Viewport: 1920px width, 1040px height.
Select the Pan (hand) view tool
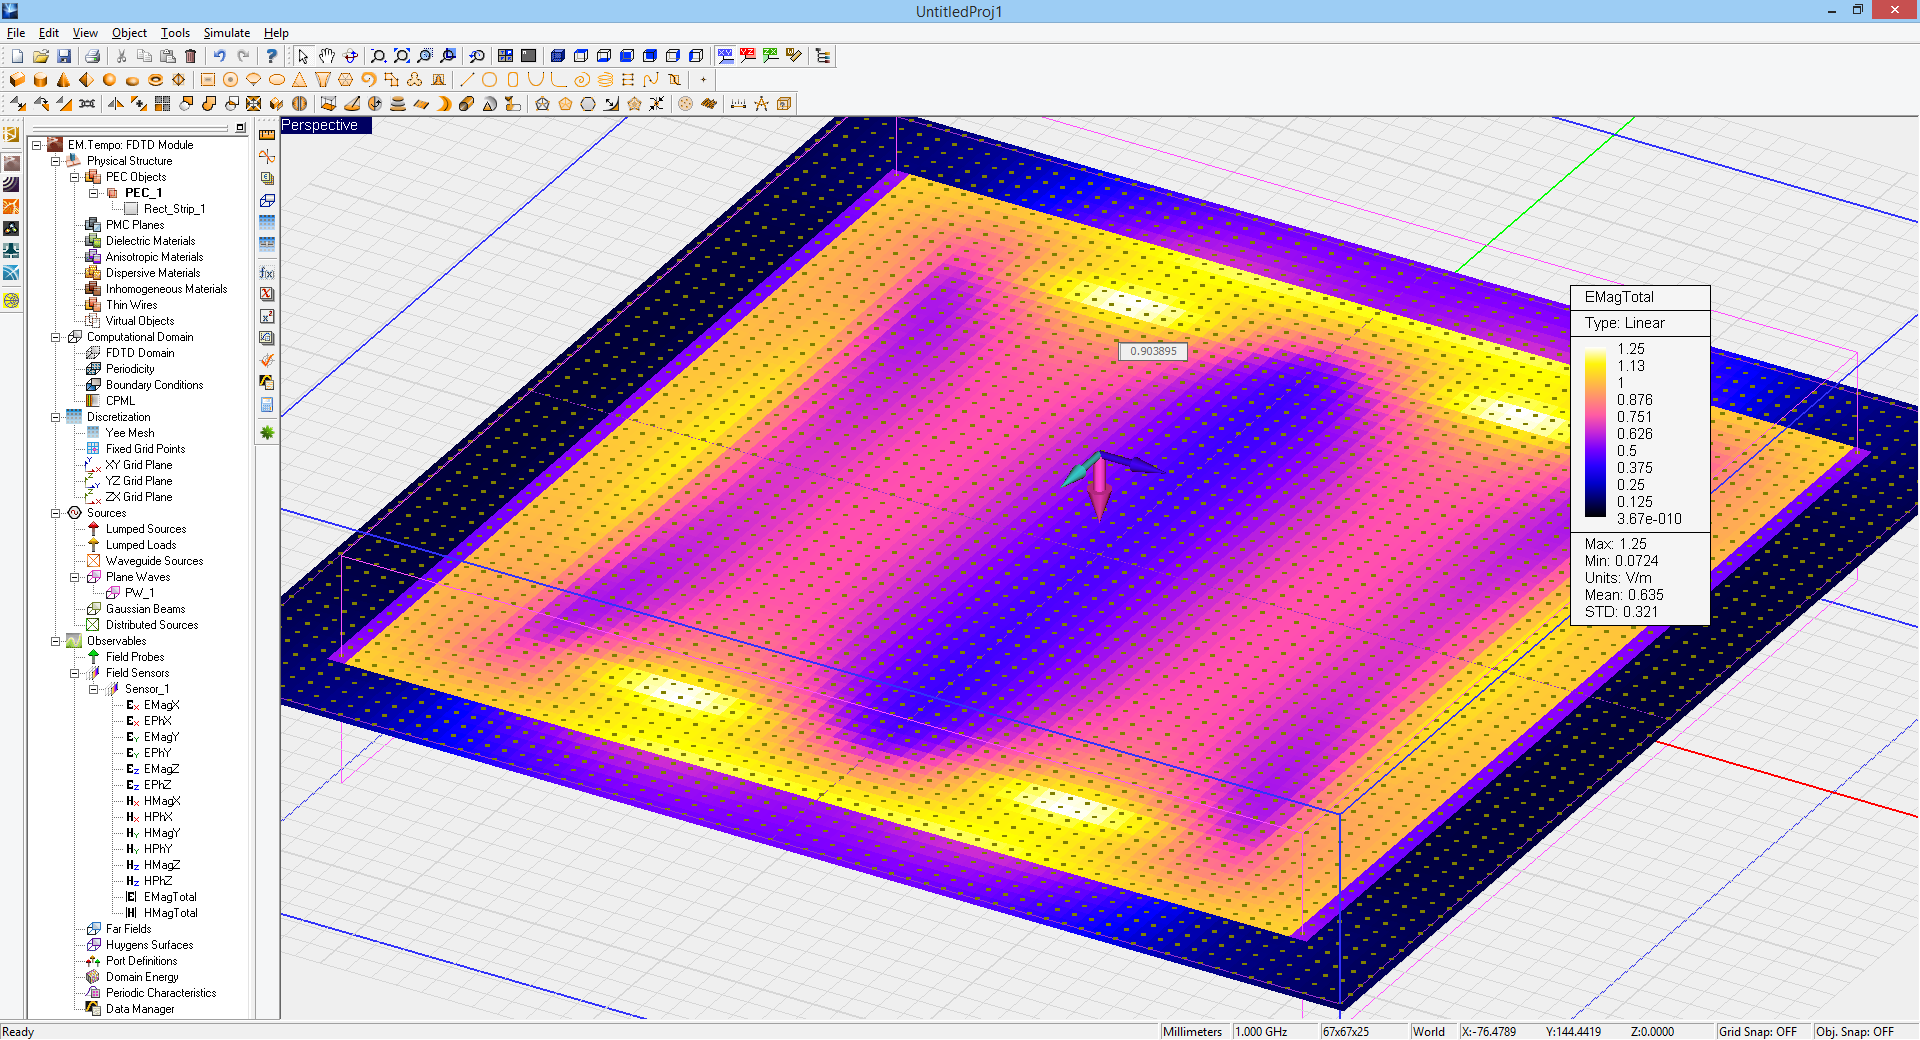[x=327, y=56]
